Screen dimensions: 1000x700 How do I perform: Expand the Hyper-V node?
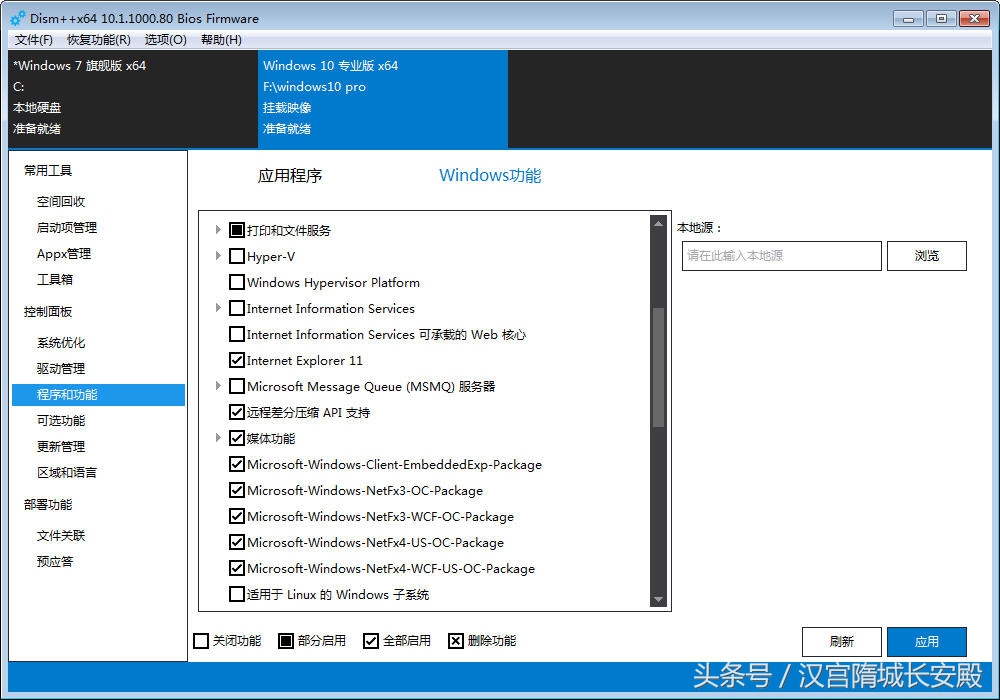coord(217,256)
